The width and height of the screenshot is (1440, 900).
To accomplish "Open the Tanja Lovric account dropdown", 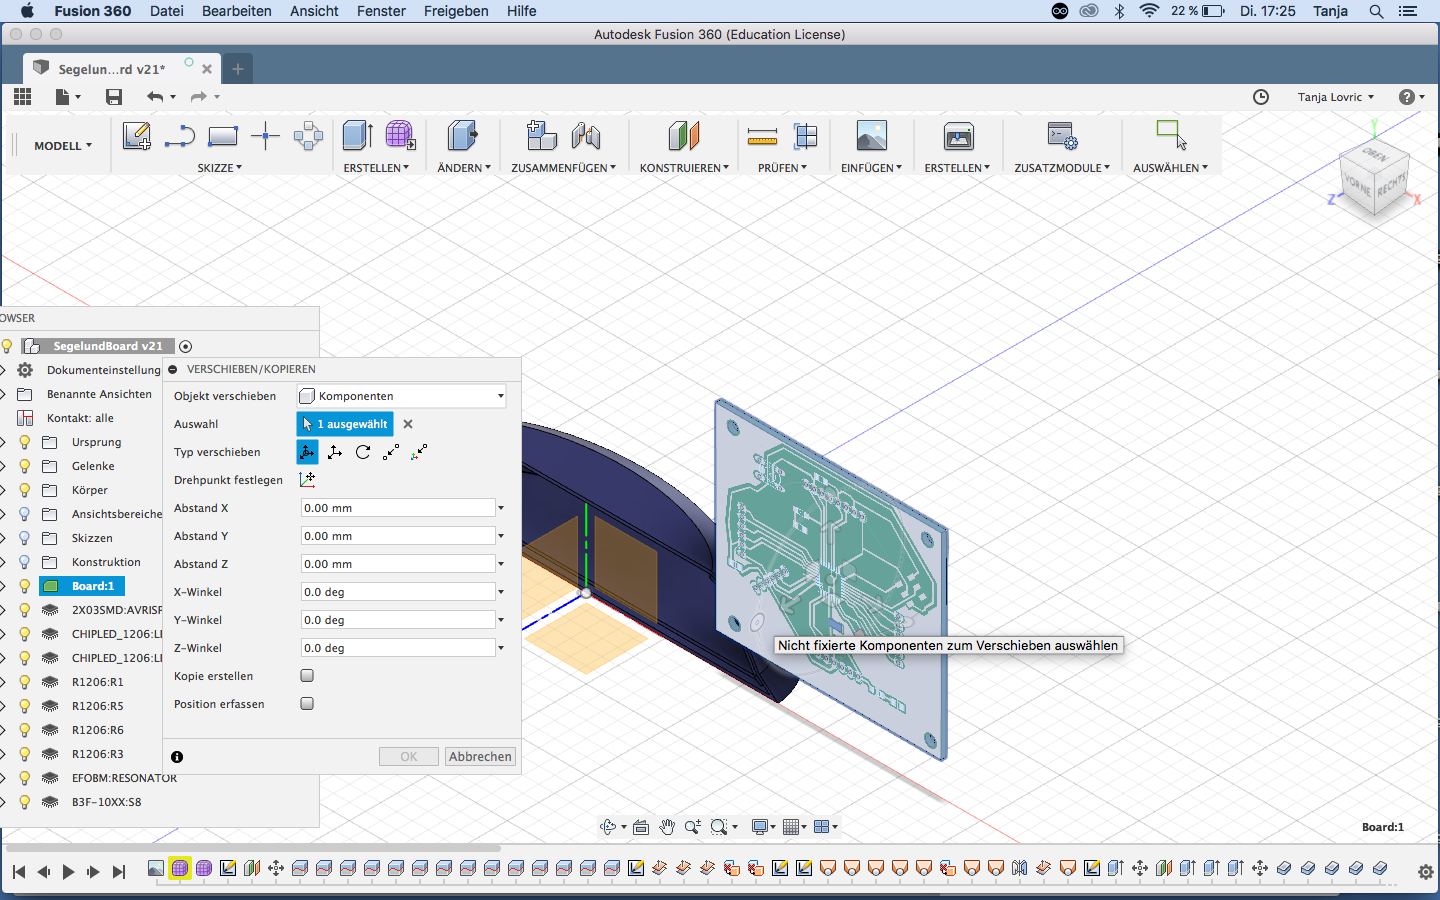I will 1336,97.
